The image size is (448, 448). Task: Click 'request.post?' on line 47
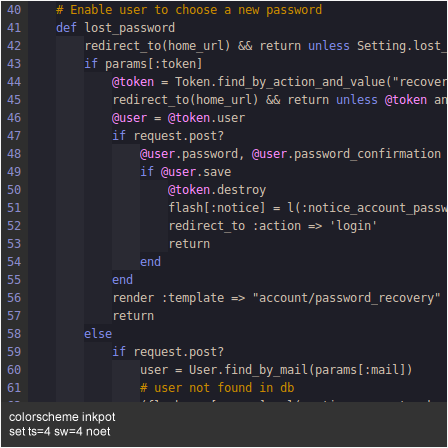[x=179, y=136]
